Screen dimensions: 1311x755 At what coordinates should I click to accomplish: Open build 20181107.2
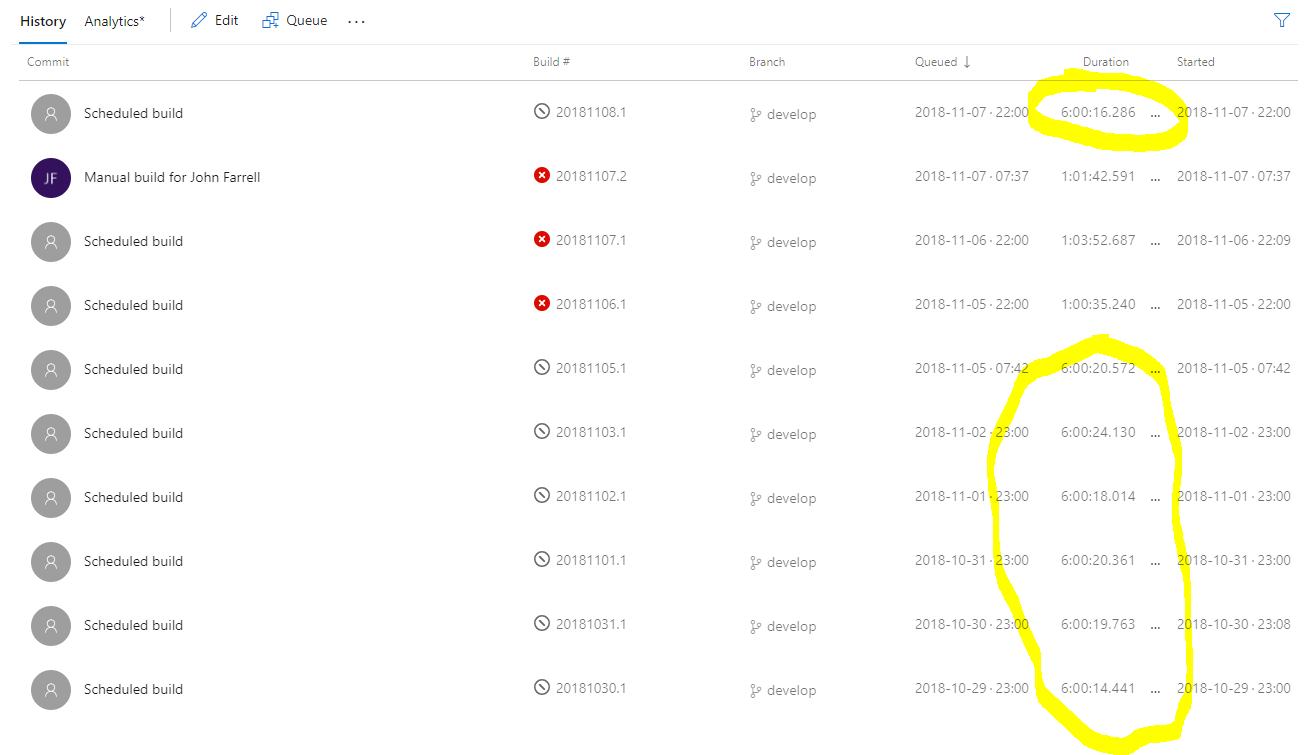click(x=591, y=176)
